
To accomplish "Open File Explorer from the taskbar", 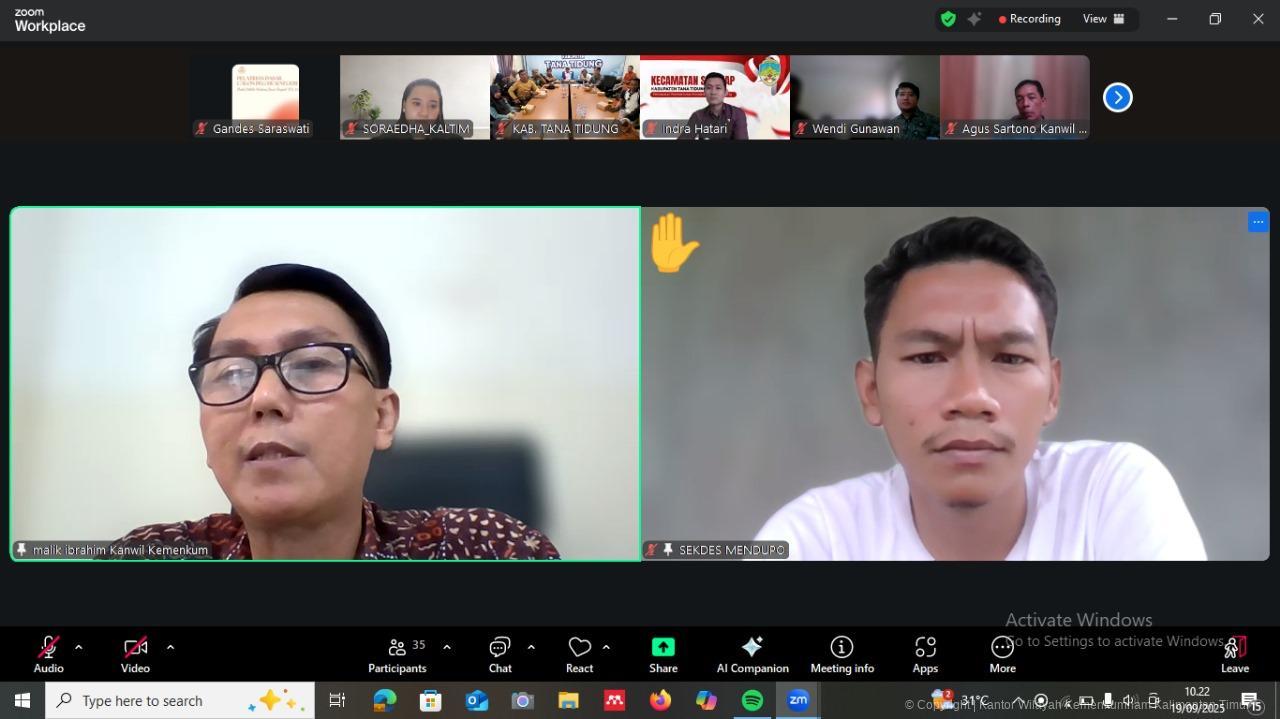I will 569,700.
